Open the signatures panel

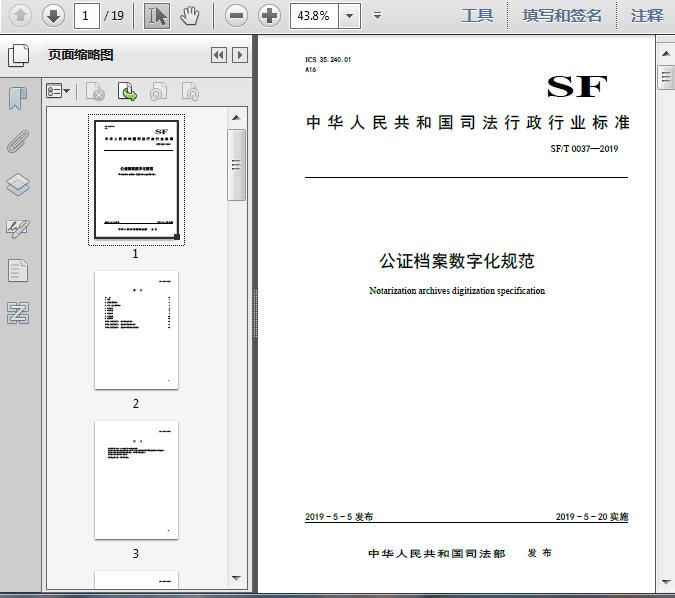[x=18, y=228]
